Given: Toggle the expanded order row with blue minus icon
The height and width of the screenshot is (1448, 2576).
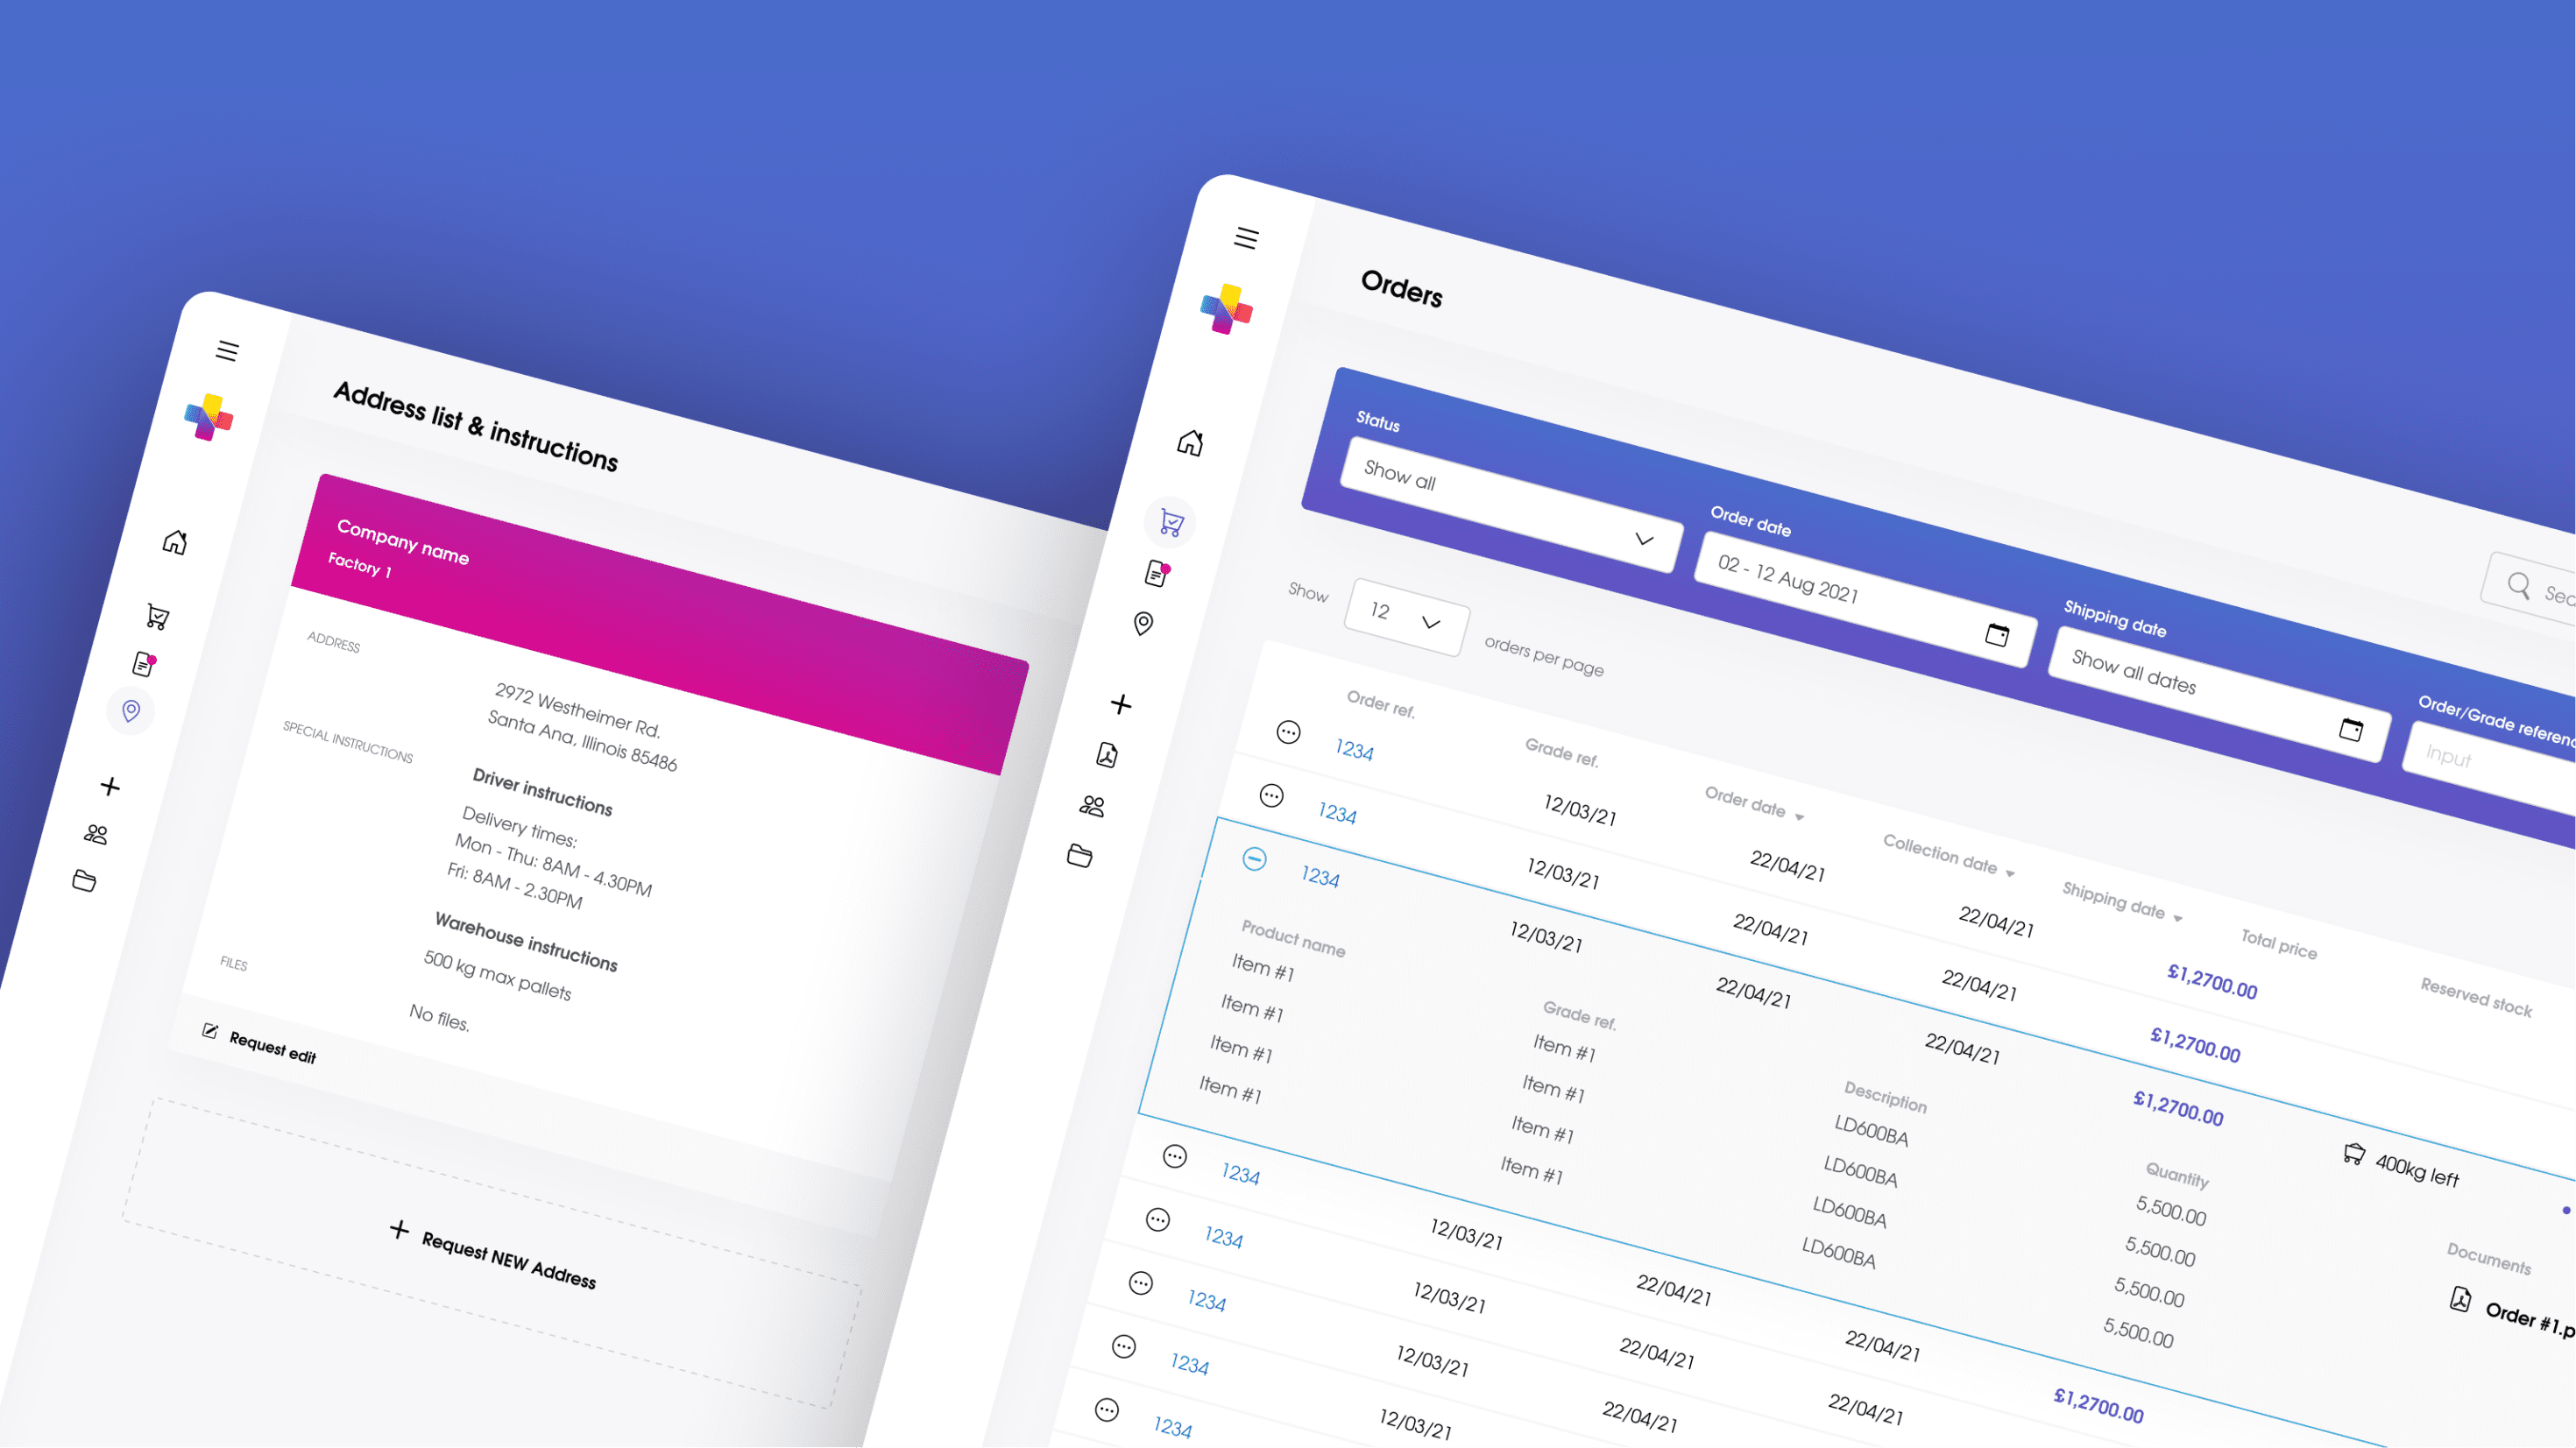Looking at the screenshot, I should point(1255,859).
